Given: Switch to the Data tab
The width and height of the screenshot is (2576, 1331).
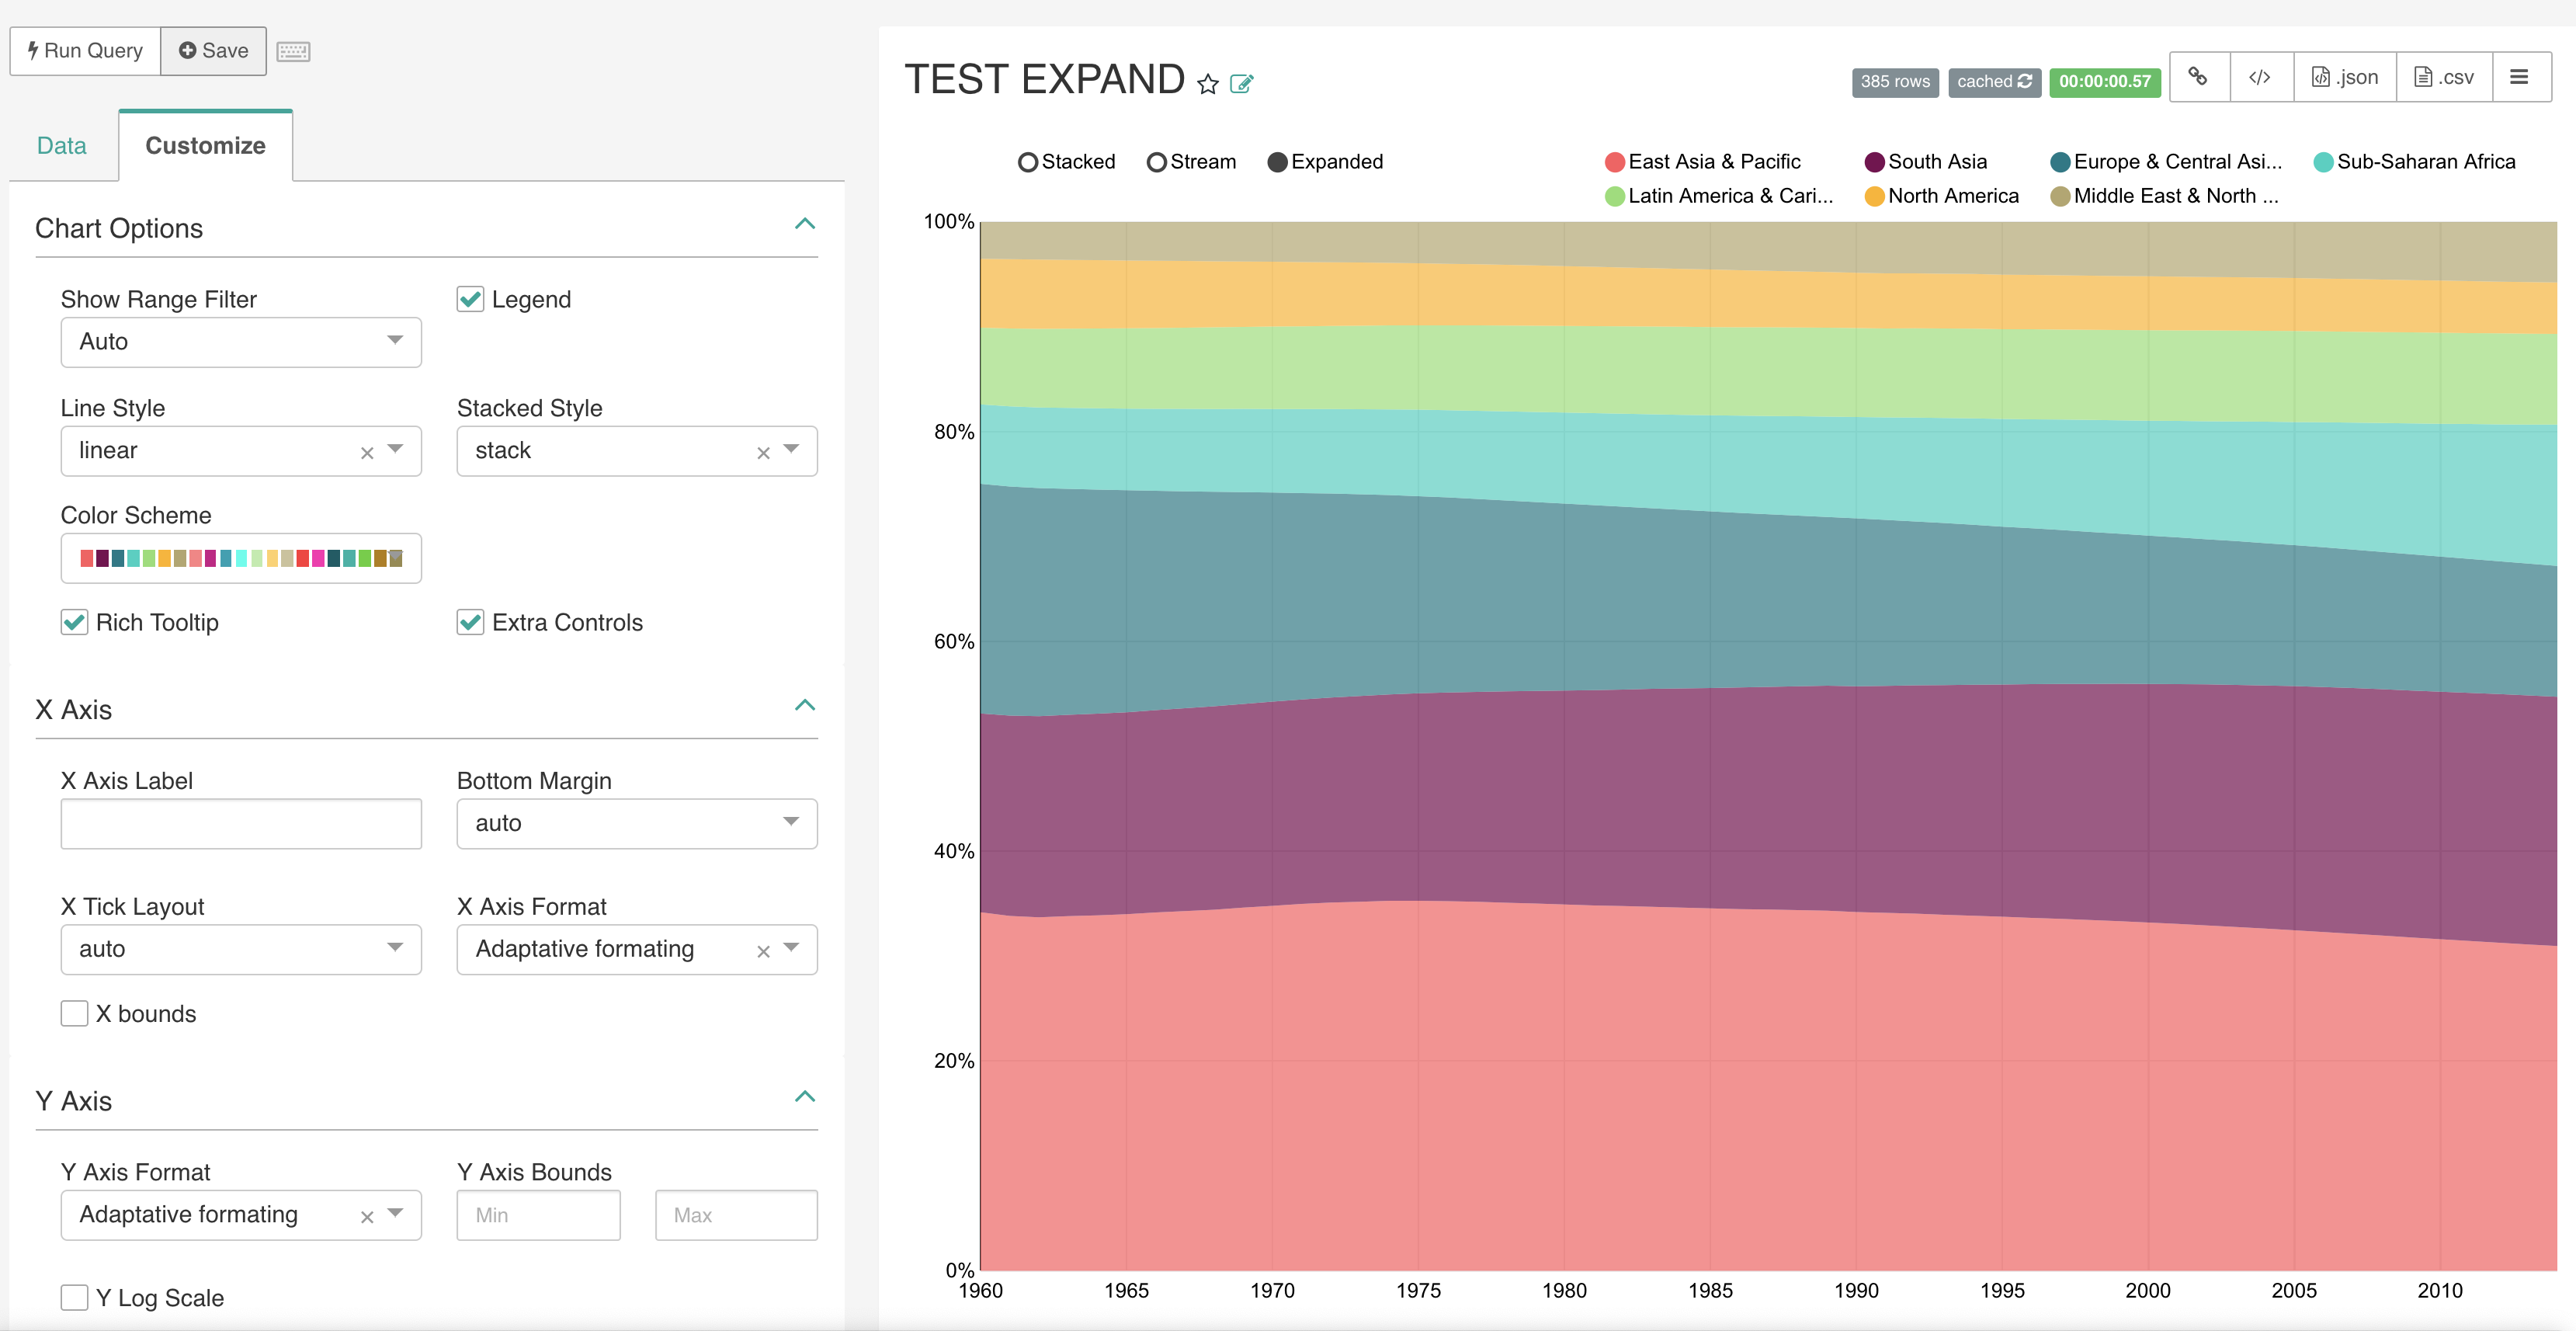Looking at the screenshot, I should [62, 145].
